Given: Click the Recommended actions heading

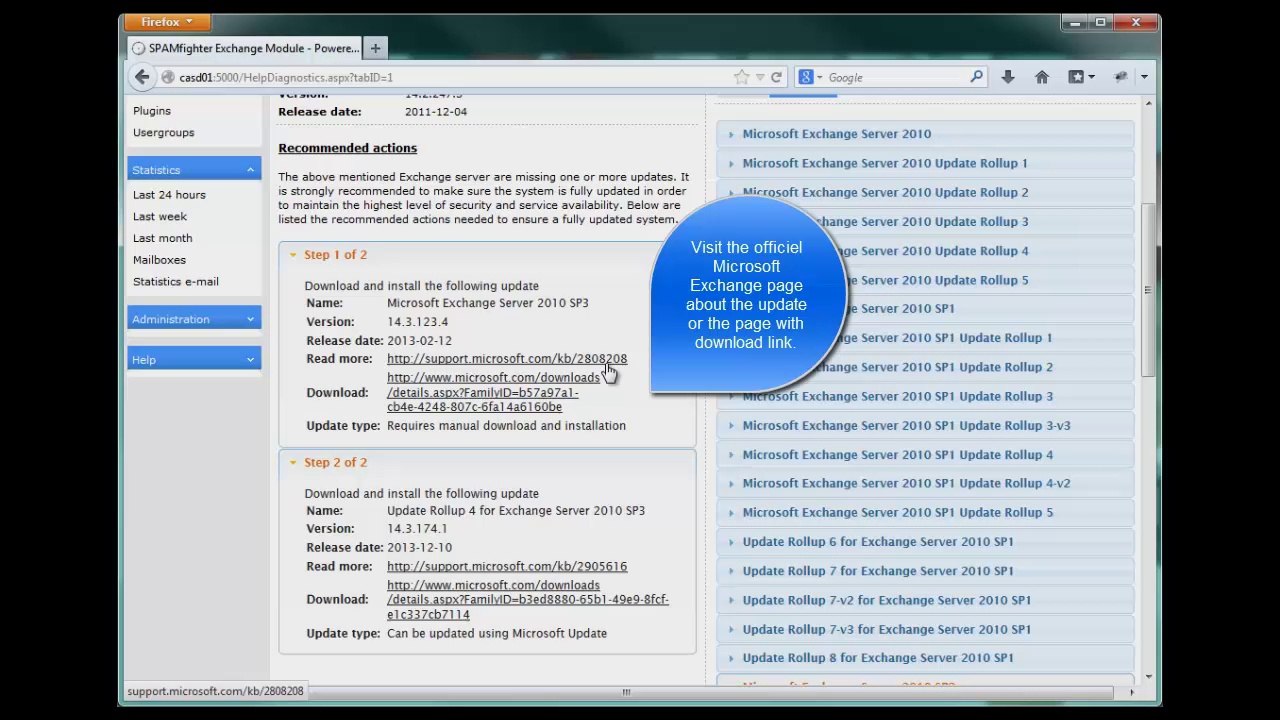Looking at the screenshot, I should coord(347,149).
